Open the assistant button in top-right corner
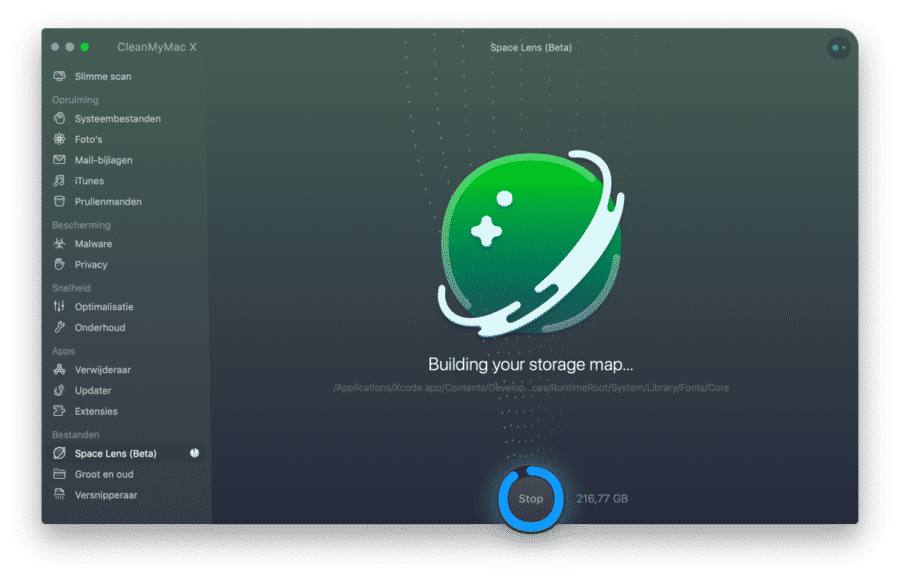The height and width of the screenshot is (579, 900). coord(839,48)
